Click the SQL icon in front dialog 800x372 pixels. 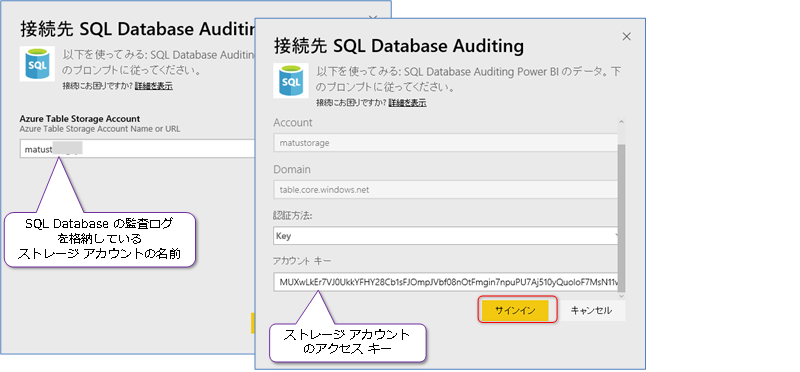291,81
